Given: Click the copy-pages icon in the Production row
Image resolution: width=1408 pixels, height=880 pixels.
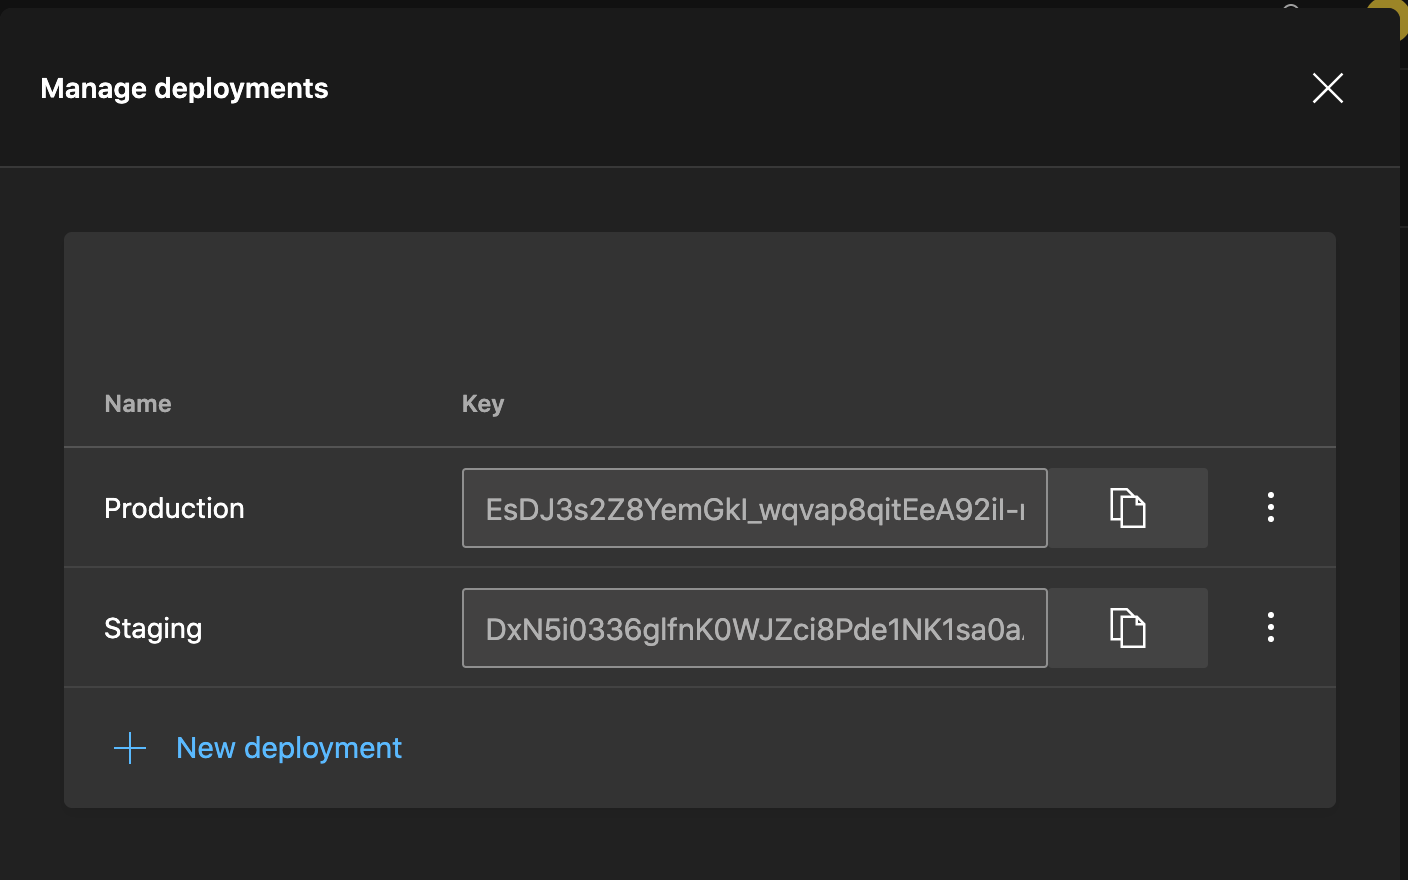Looking at the screenshot, I should coord(1128,508).
